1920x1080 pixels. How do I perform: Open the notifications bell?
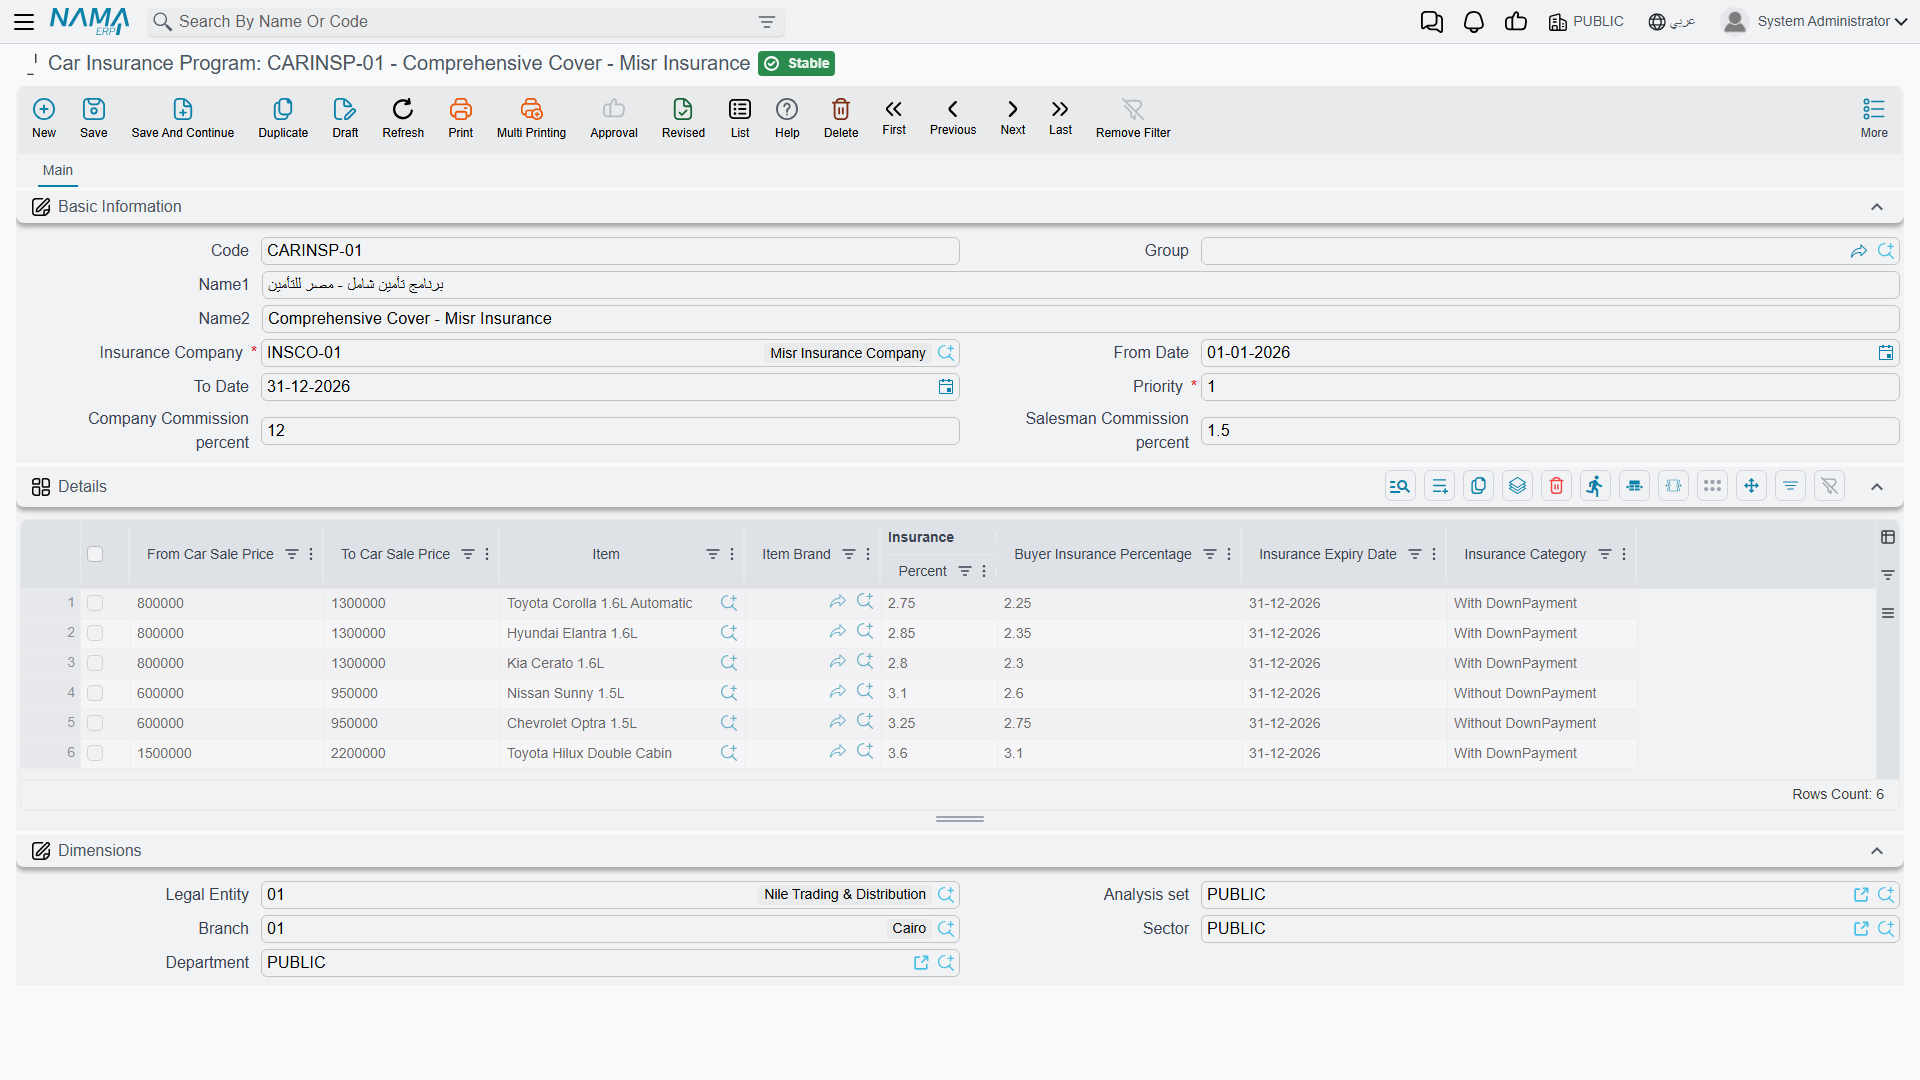pyautogui.click(x=1473, y=22)
